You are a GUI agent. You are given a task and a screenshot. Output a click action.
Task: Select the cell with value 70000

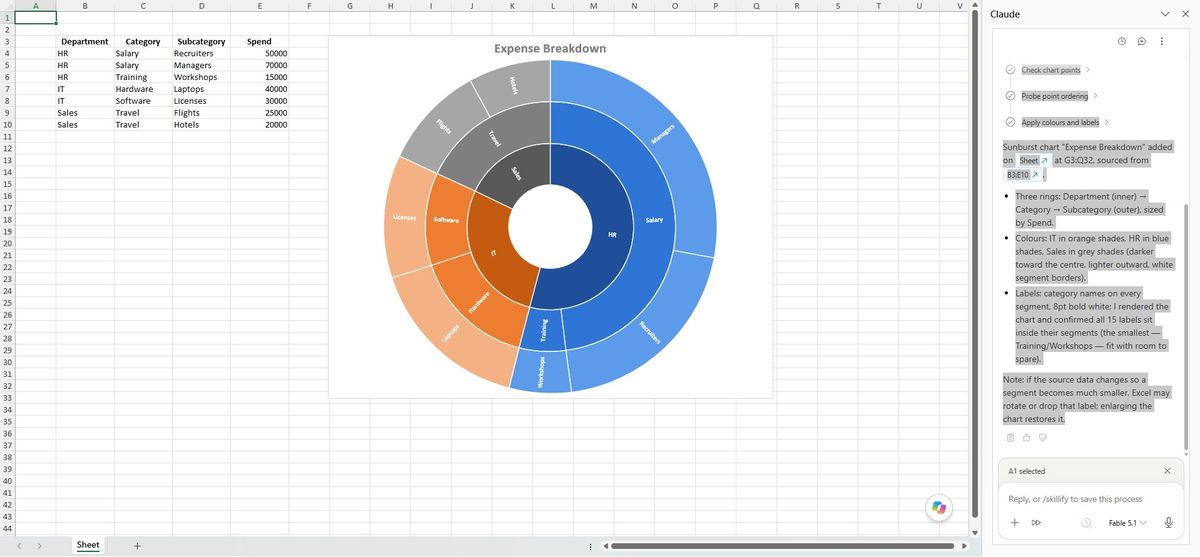pyautogui.click(x=260, y=65)
